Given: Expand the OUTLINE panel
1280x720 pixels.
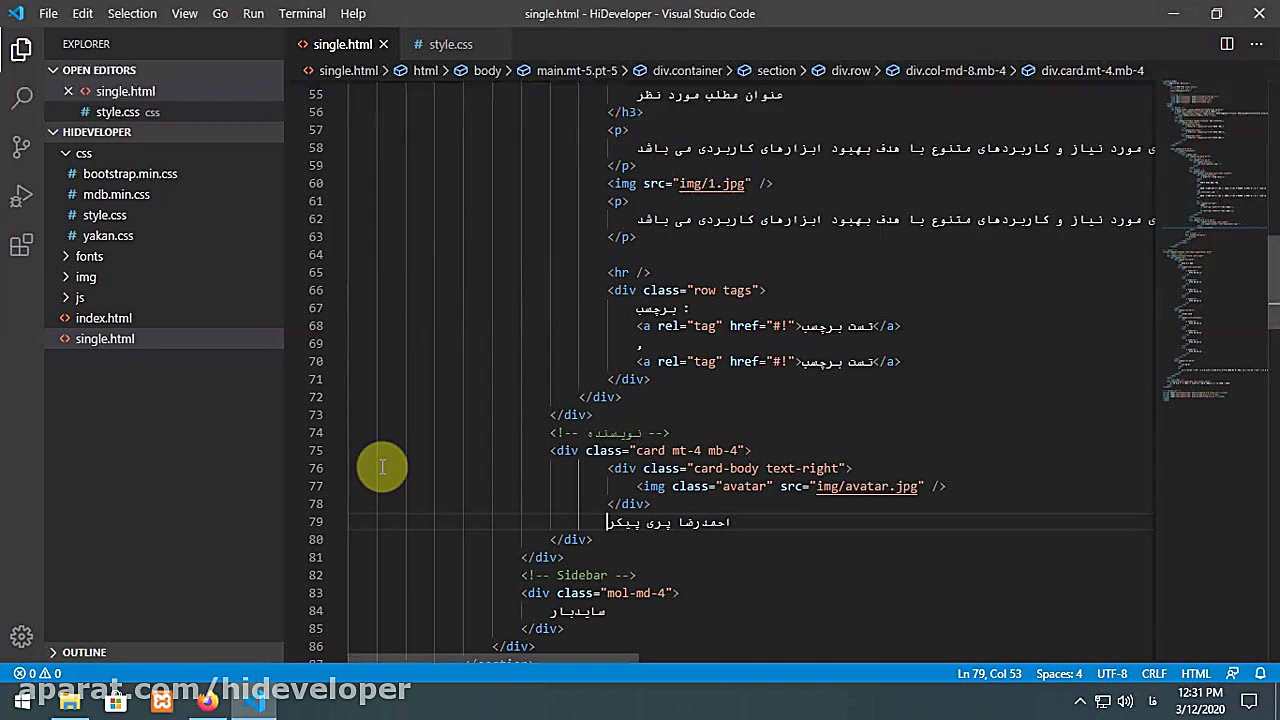Looking at the screenshot, I should 84,652.
